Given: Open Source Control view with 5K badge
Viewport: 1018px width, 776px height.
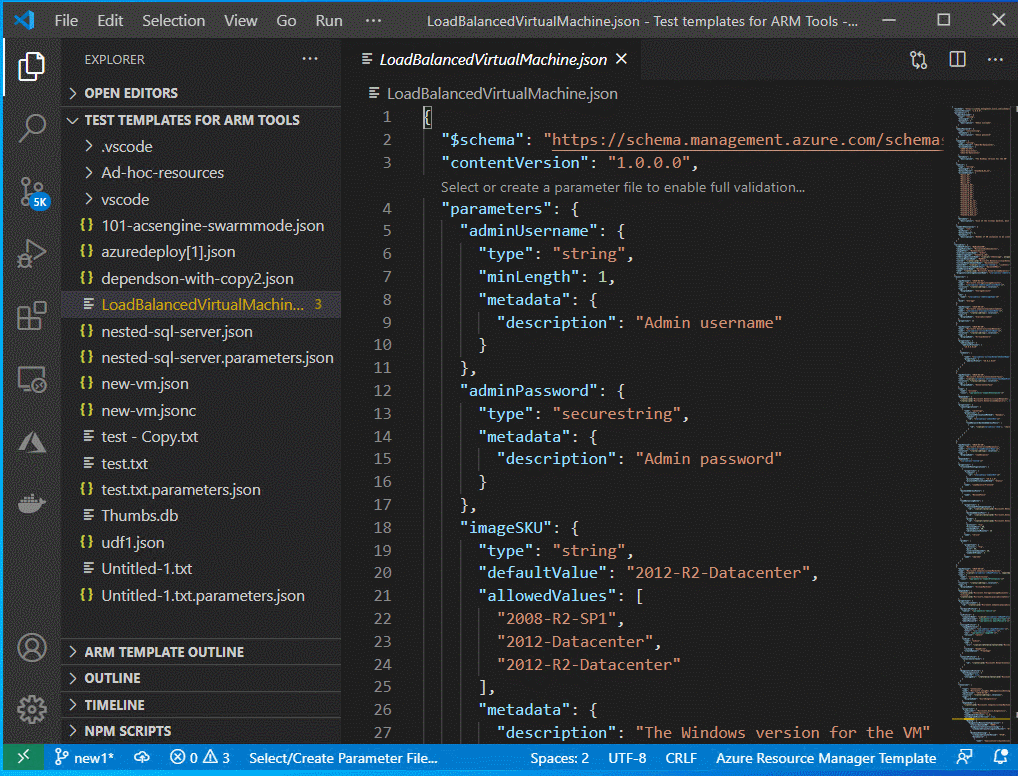Looking at the screenshot, I should [x=31, y=192].
